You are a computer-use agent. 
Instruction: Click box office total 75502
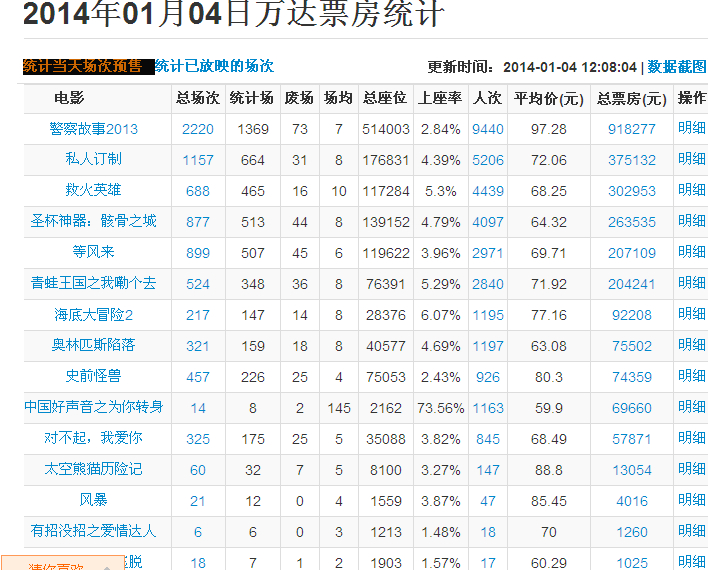632,346
